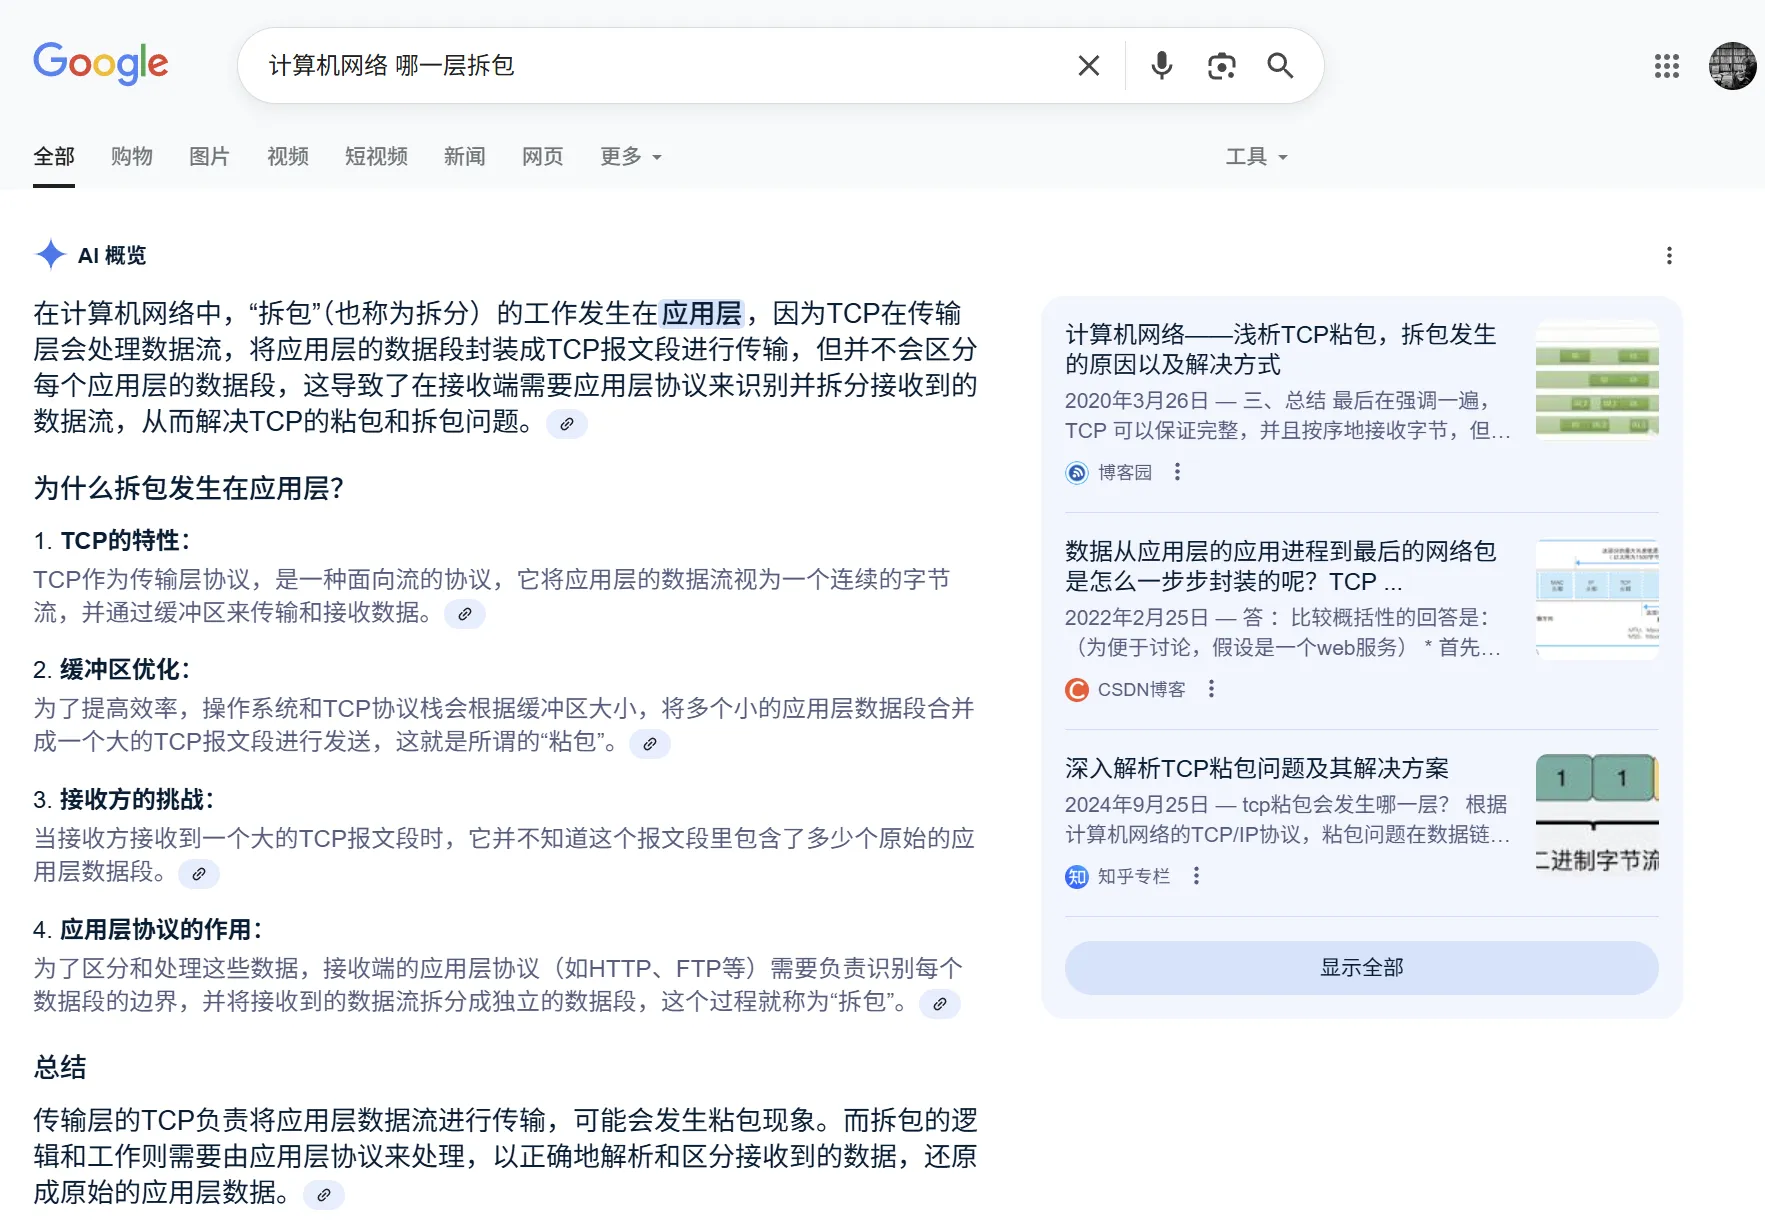Screen dimensions: 1765x1225
Task: Switch to the 购物 tab
Action: pos(132,157)
